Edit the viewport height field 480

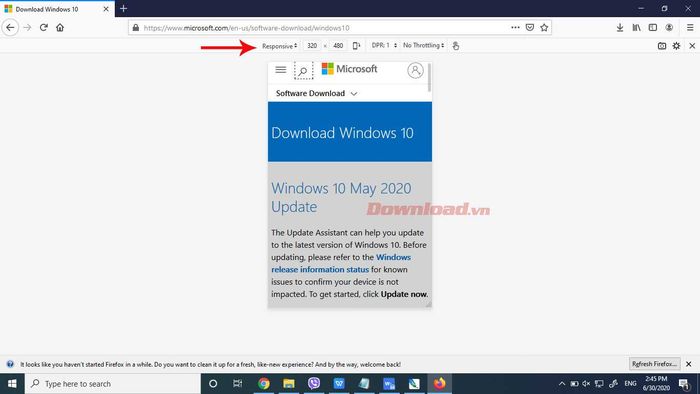click(x=338, y=46)
